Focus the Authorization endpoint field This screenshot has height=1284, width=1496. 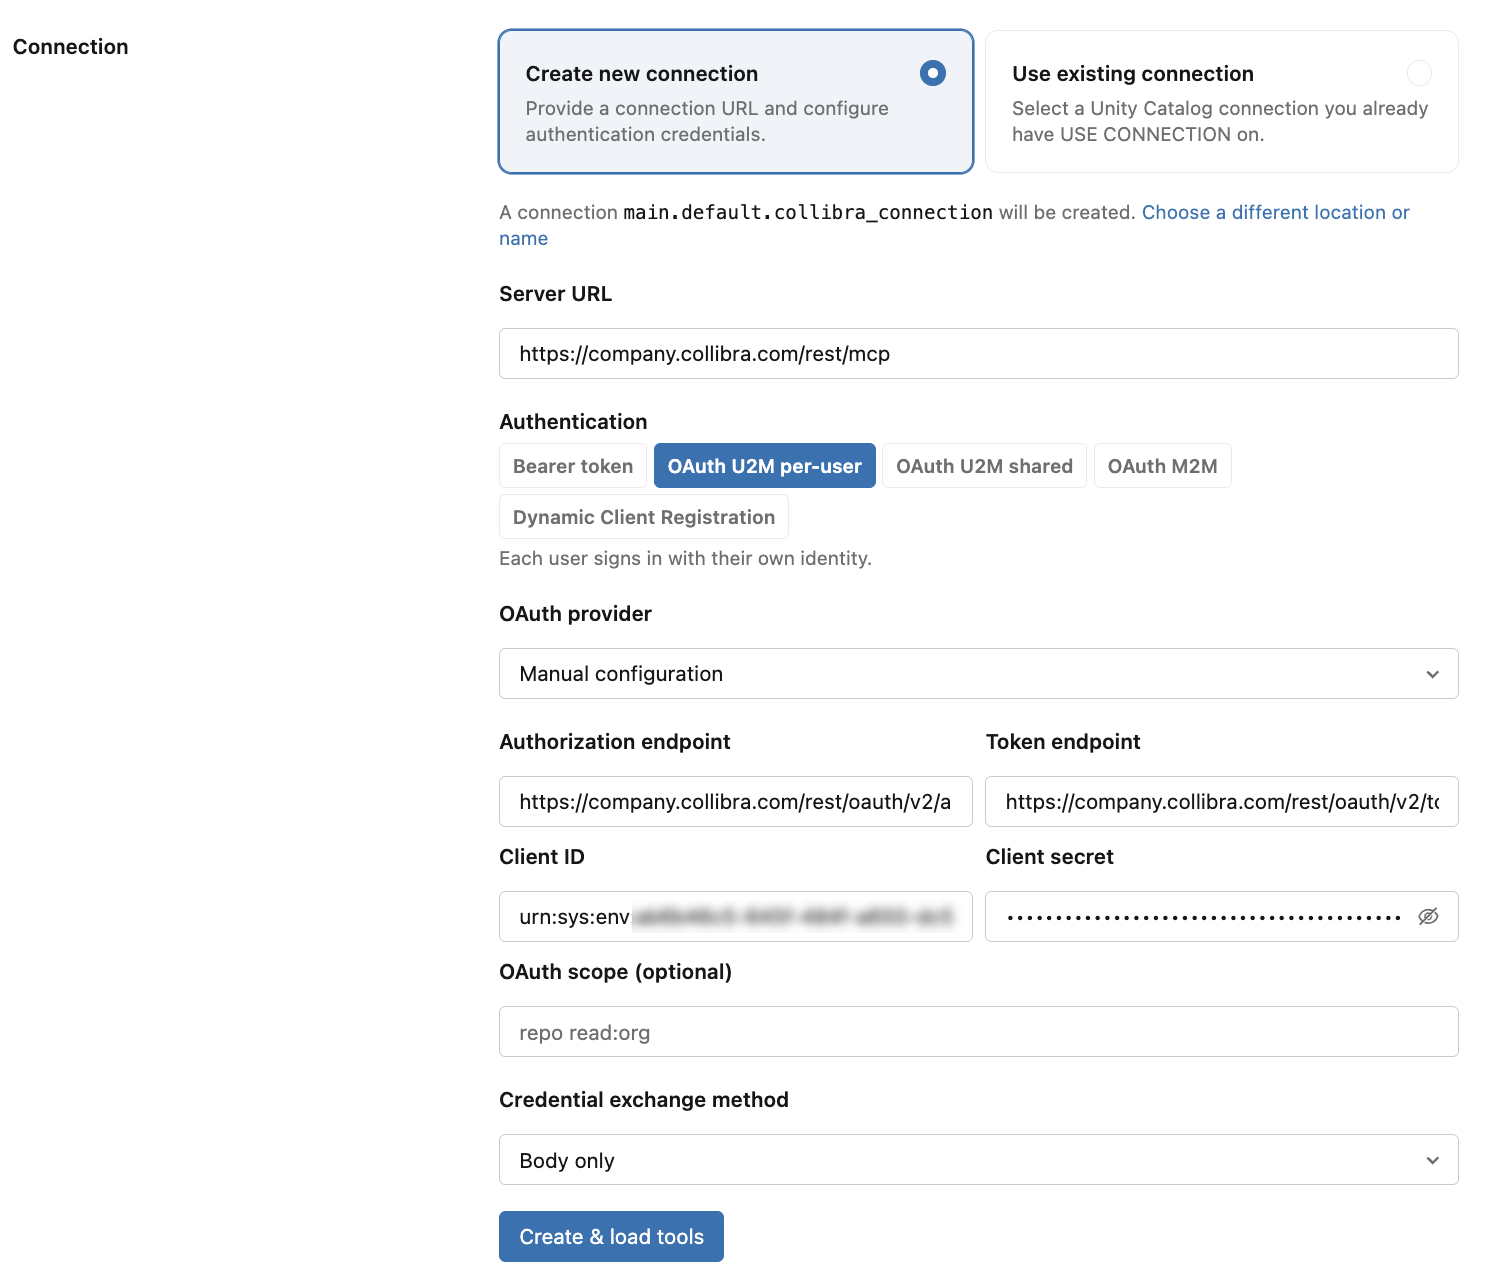[736, 801]
